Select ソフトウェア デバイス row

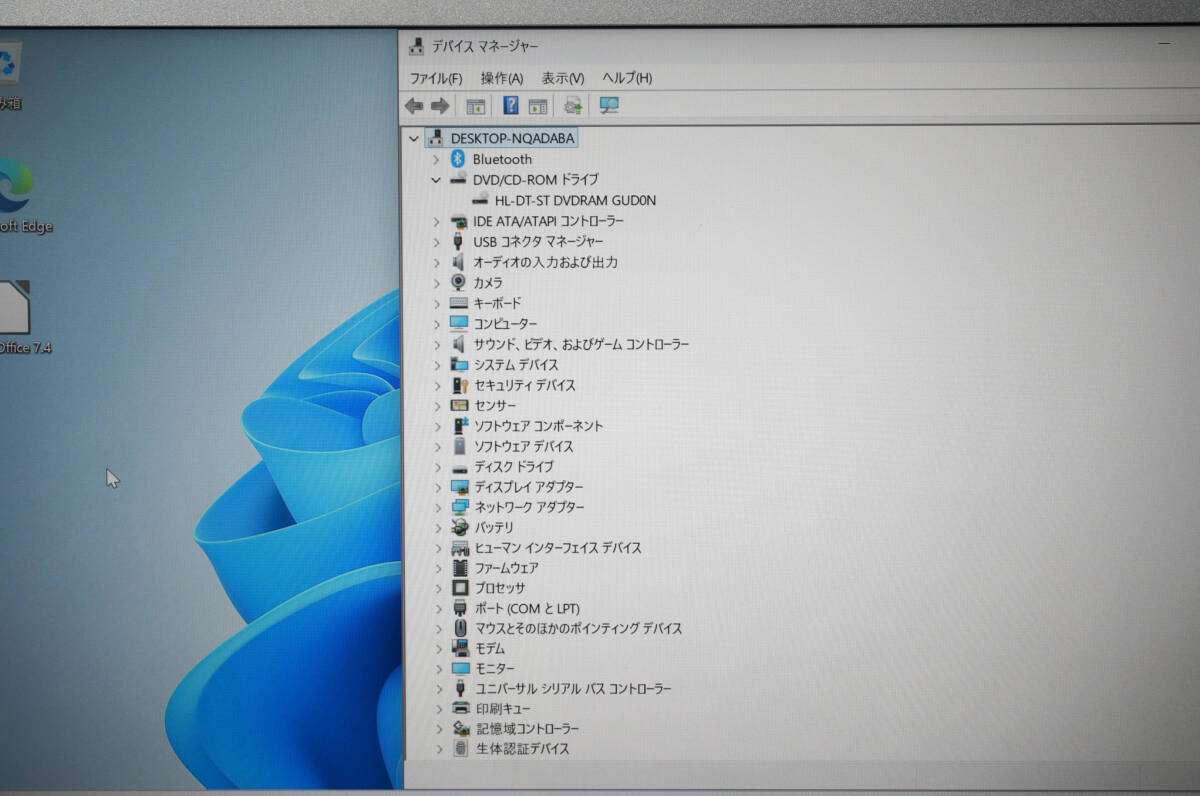(x=524, y=446)
